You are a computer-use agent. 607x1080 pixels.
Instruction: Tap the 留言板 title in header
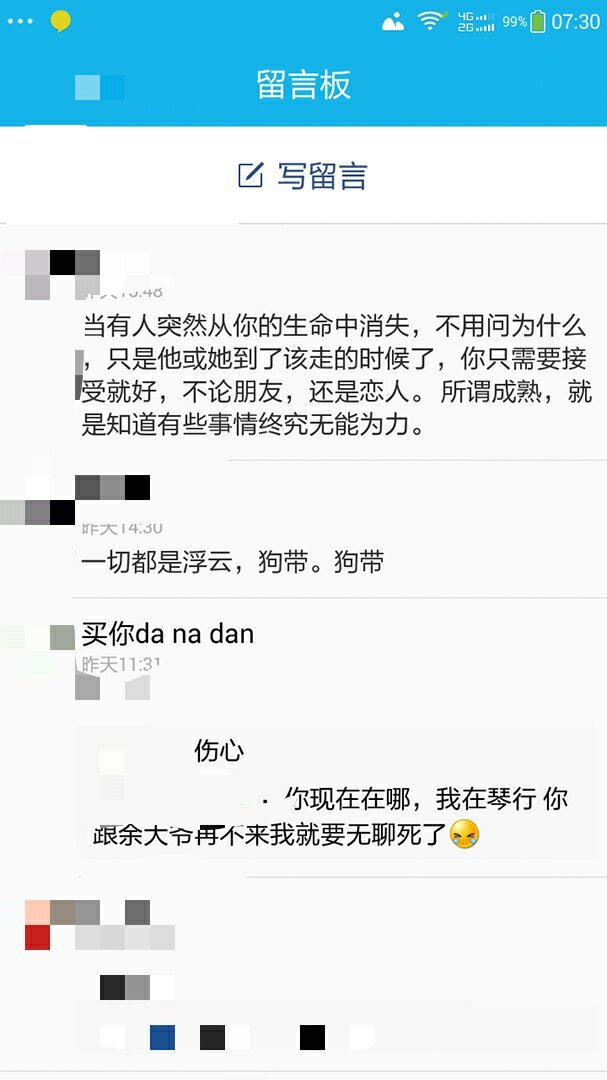tap(304, 85)
